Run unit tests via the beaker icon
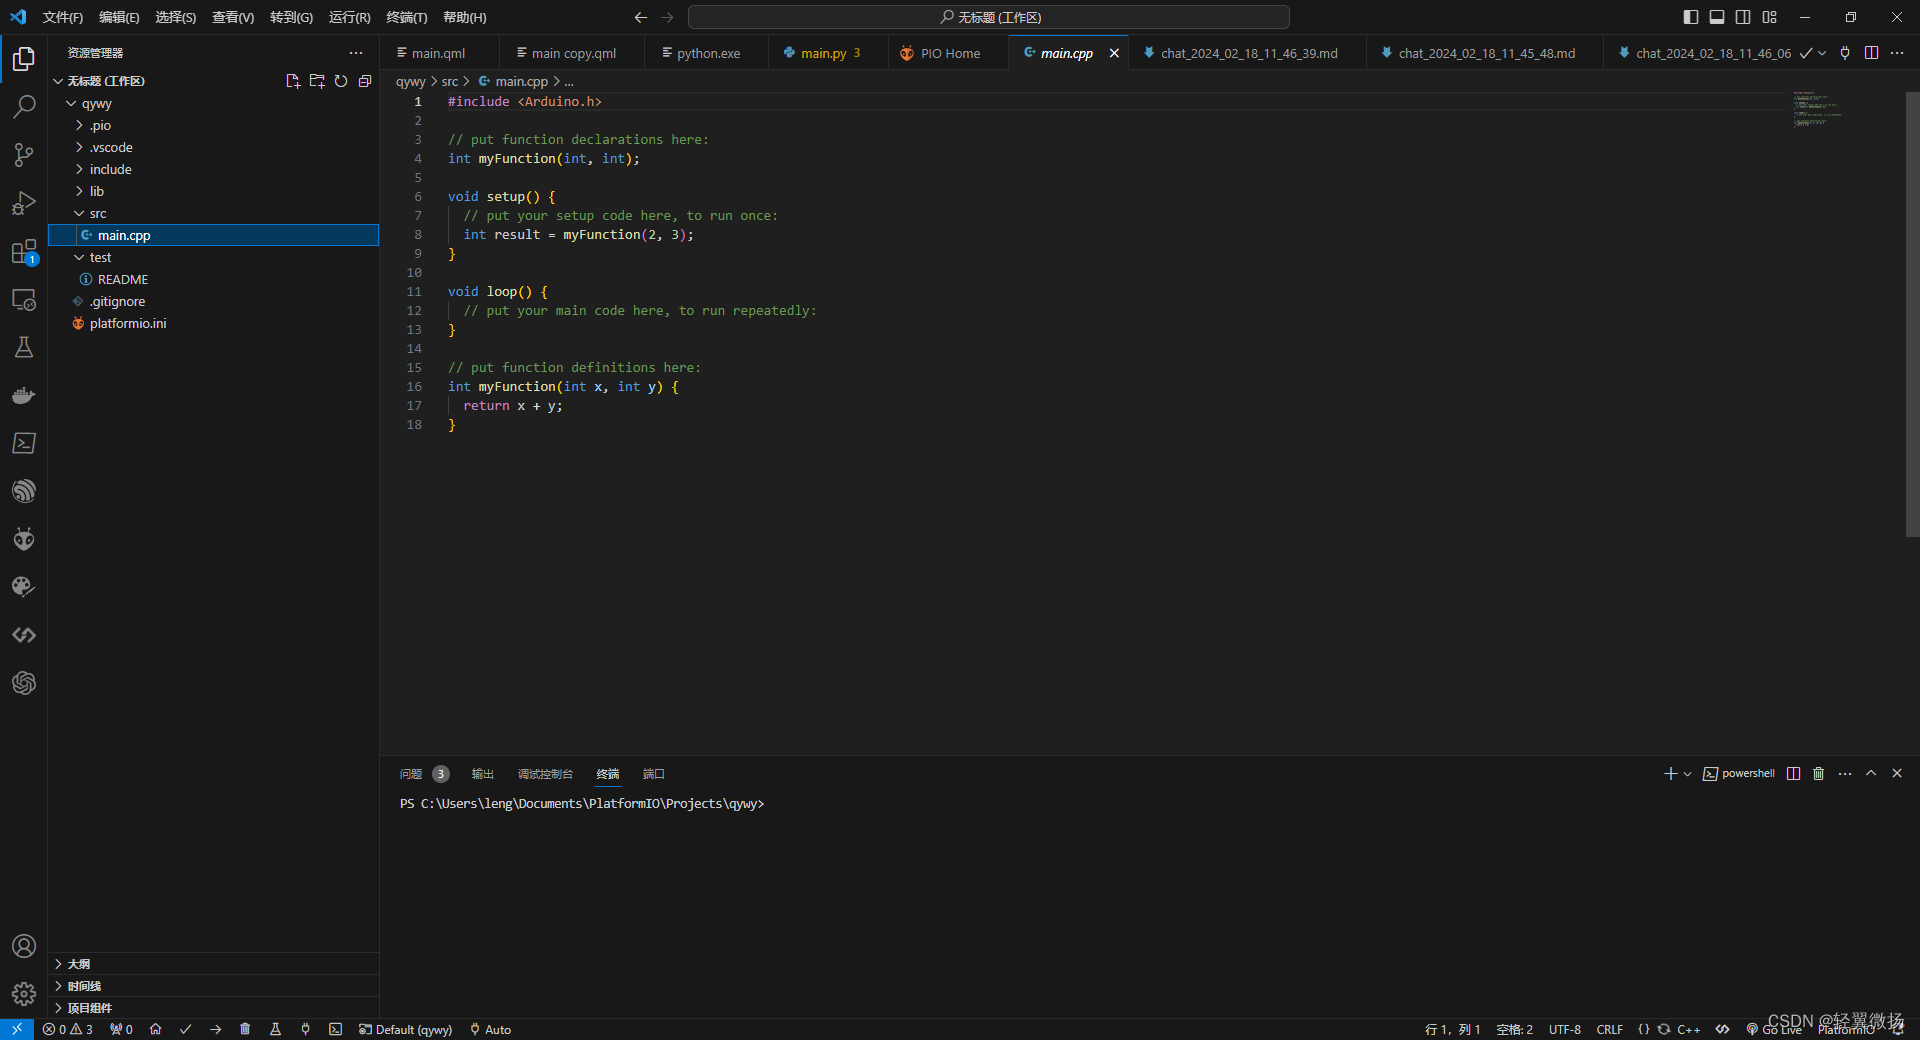1920x1040 pixels. pos(276,1029)
